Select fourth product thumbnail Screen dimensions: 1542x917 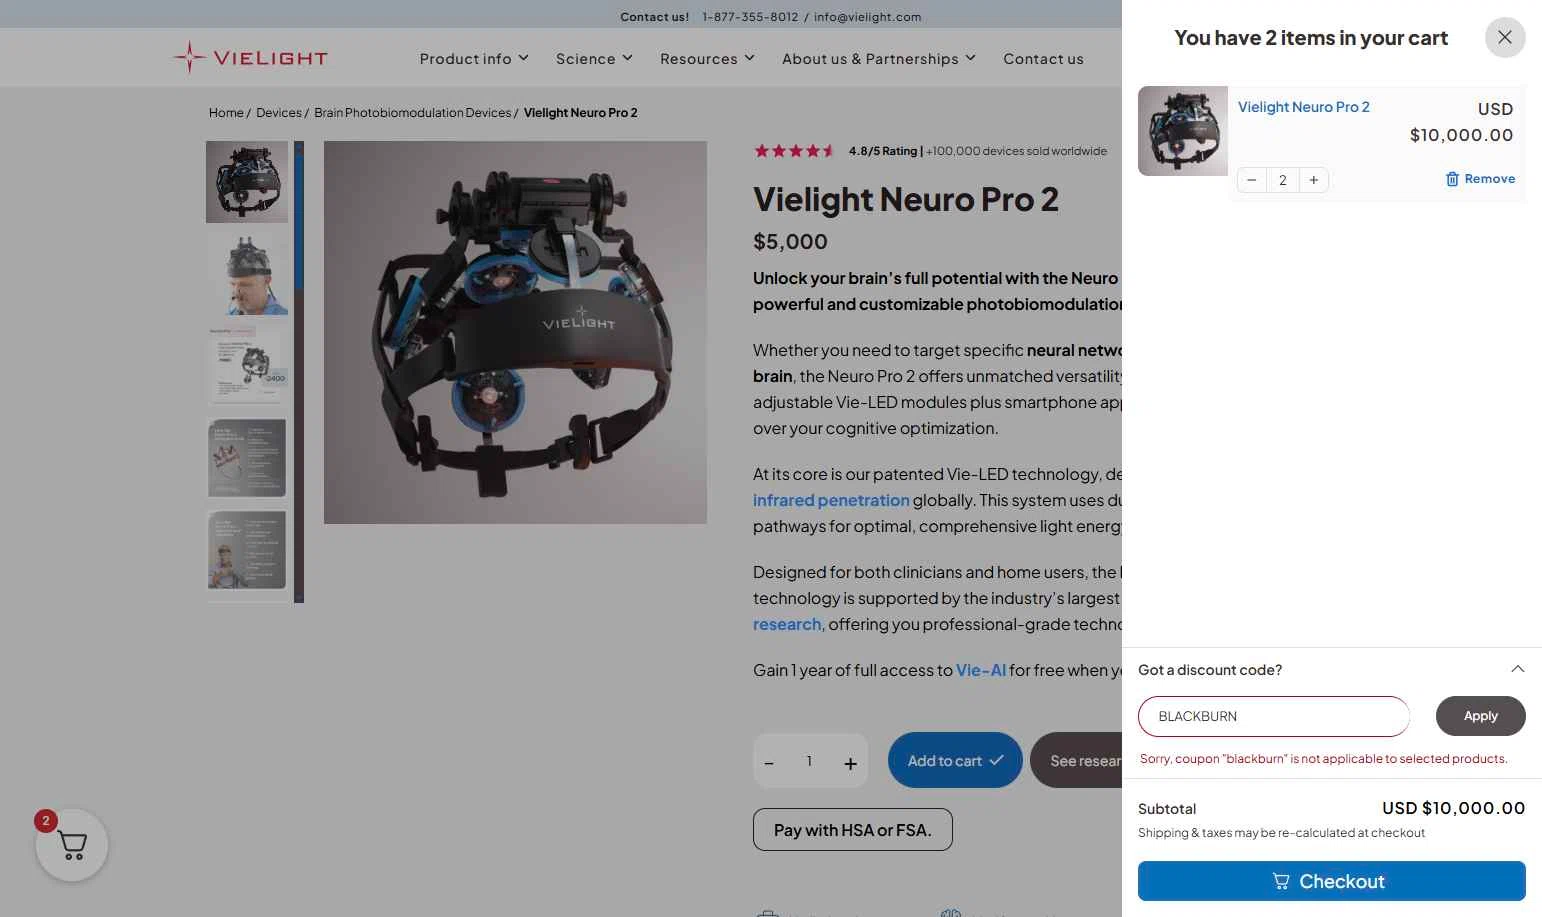click(247, 458)
